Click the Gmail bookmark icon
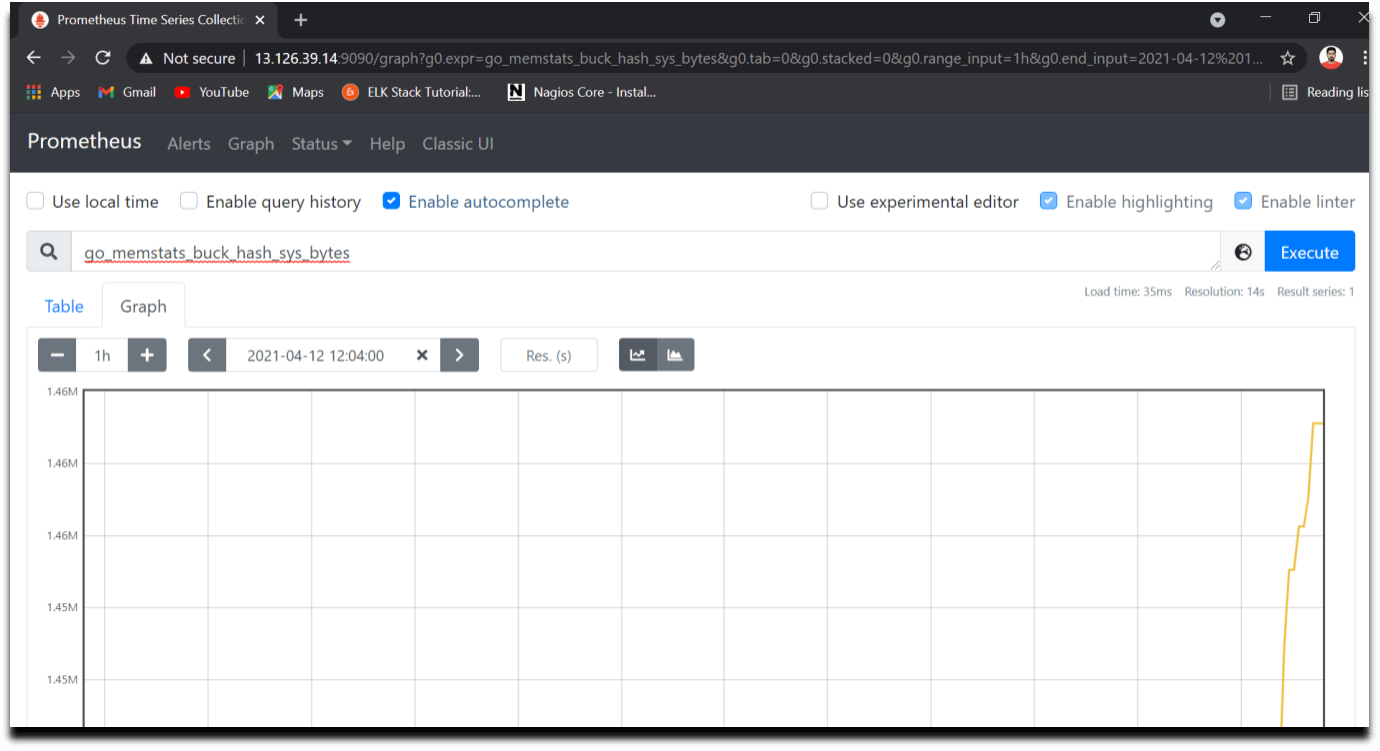Image resolution: width=1380 pixels, height=751 pixels. pyautogui.click(x=105, y=92)
